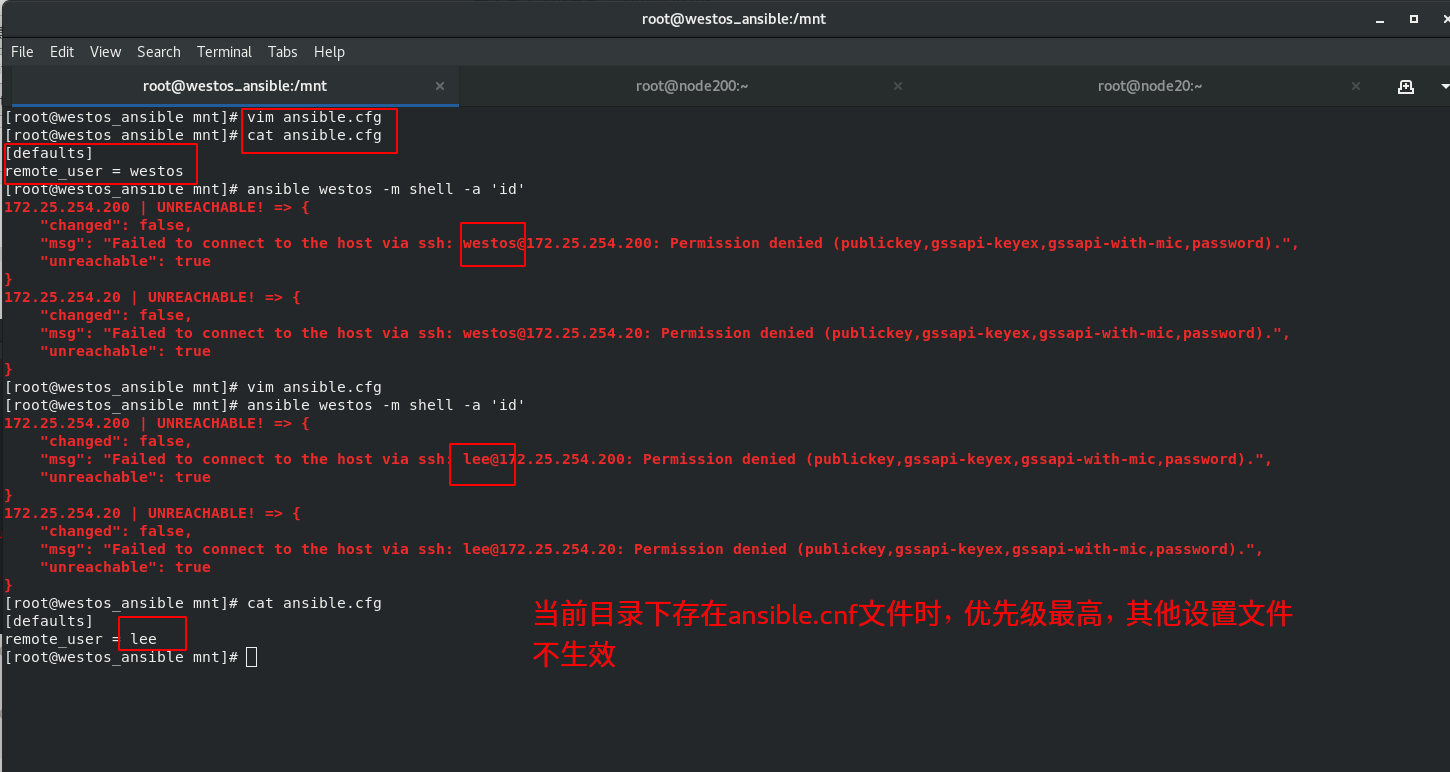Select the root@westos_ansible:/mnt tab
Image resolution: width=1450 pixels, height=772 pixels.
(234, 86)
